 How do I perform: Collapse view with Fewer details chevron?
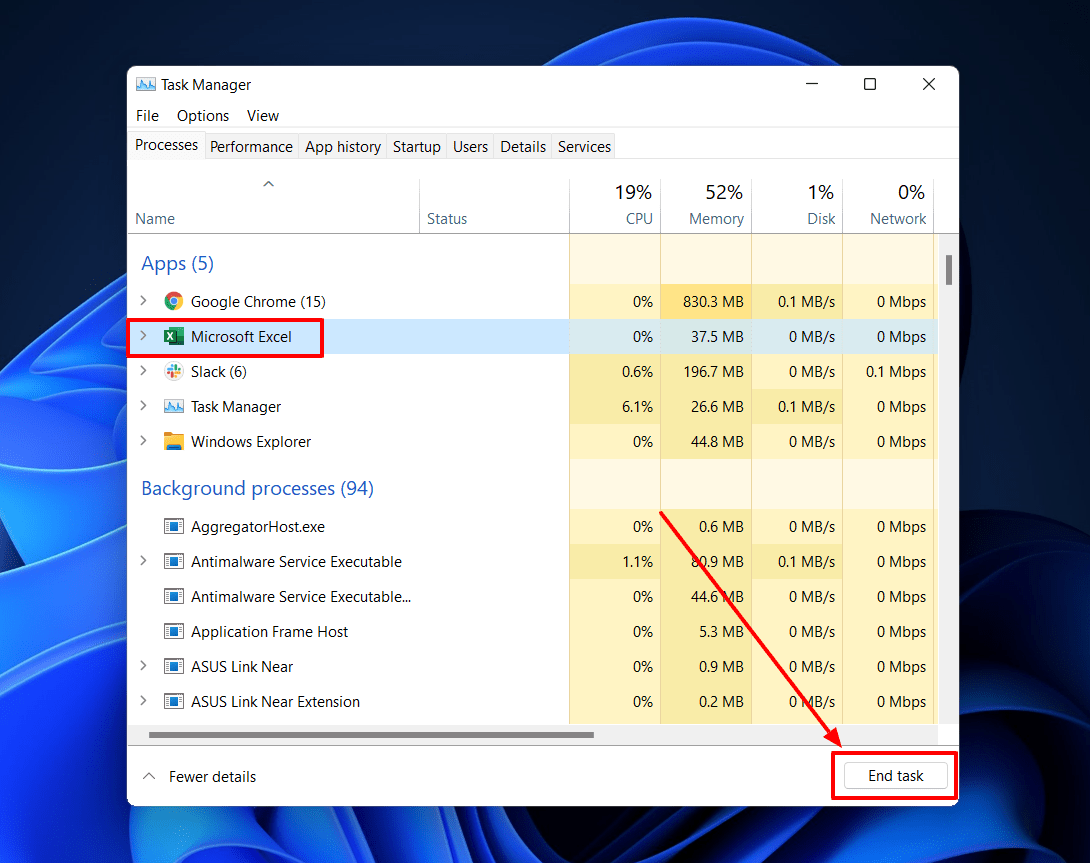click(x=149, y=776)
